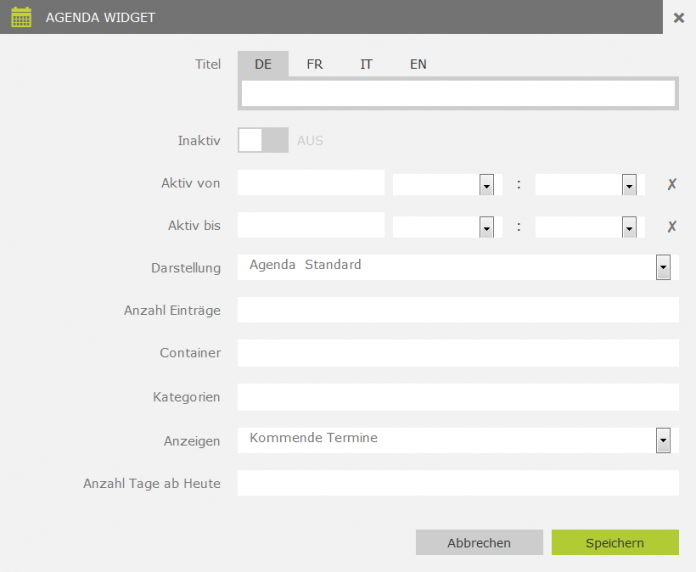Switch to the FR language tab
This screenshot has height=572, width=696.
[x=314, y=64]
